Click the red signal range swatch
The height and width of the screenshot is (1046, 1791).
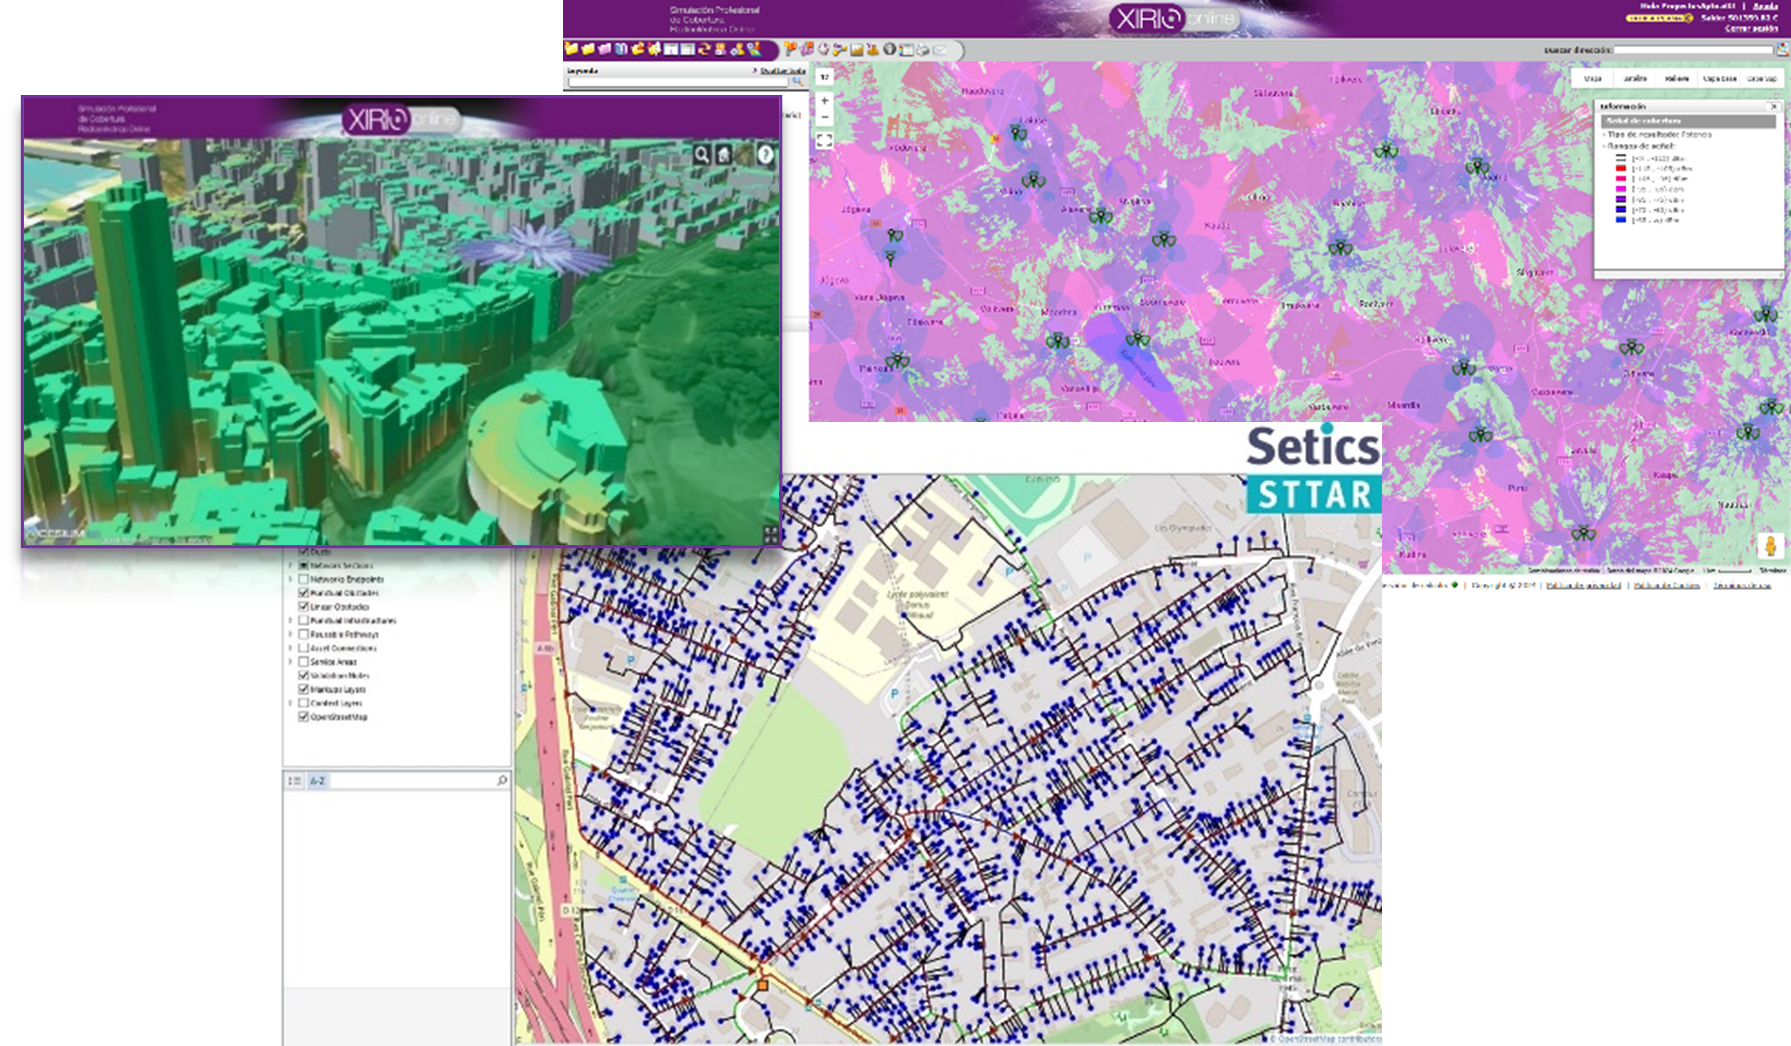(1620, 169)
